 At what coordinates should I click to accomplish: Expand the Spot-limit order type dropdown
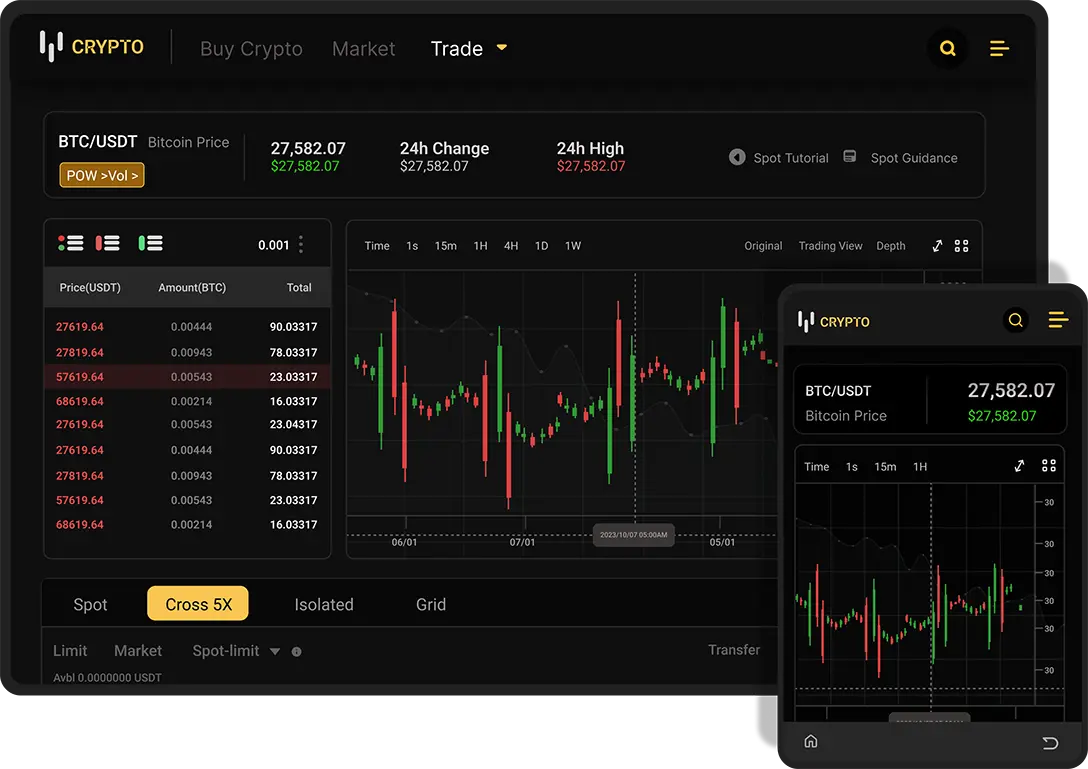pyautogui.click(x=240, y=651)
